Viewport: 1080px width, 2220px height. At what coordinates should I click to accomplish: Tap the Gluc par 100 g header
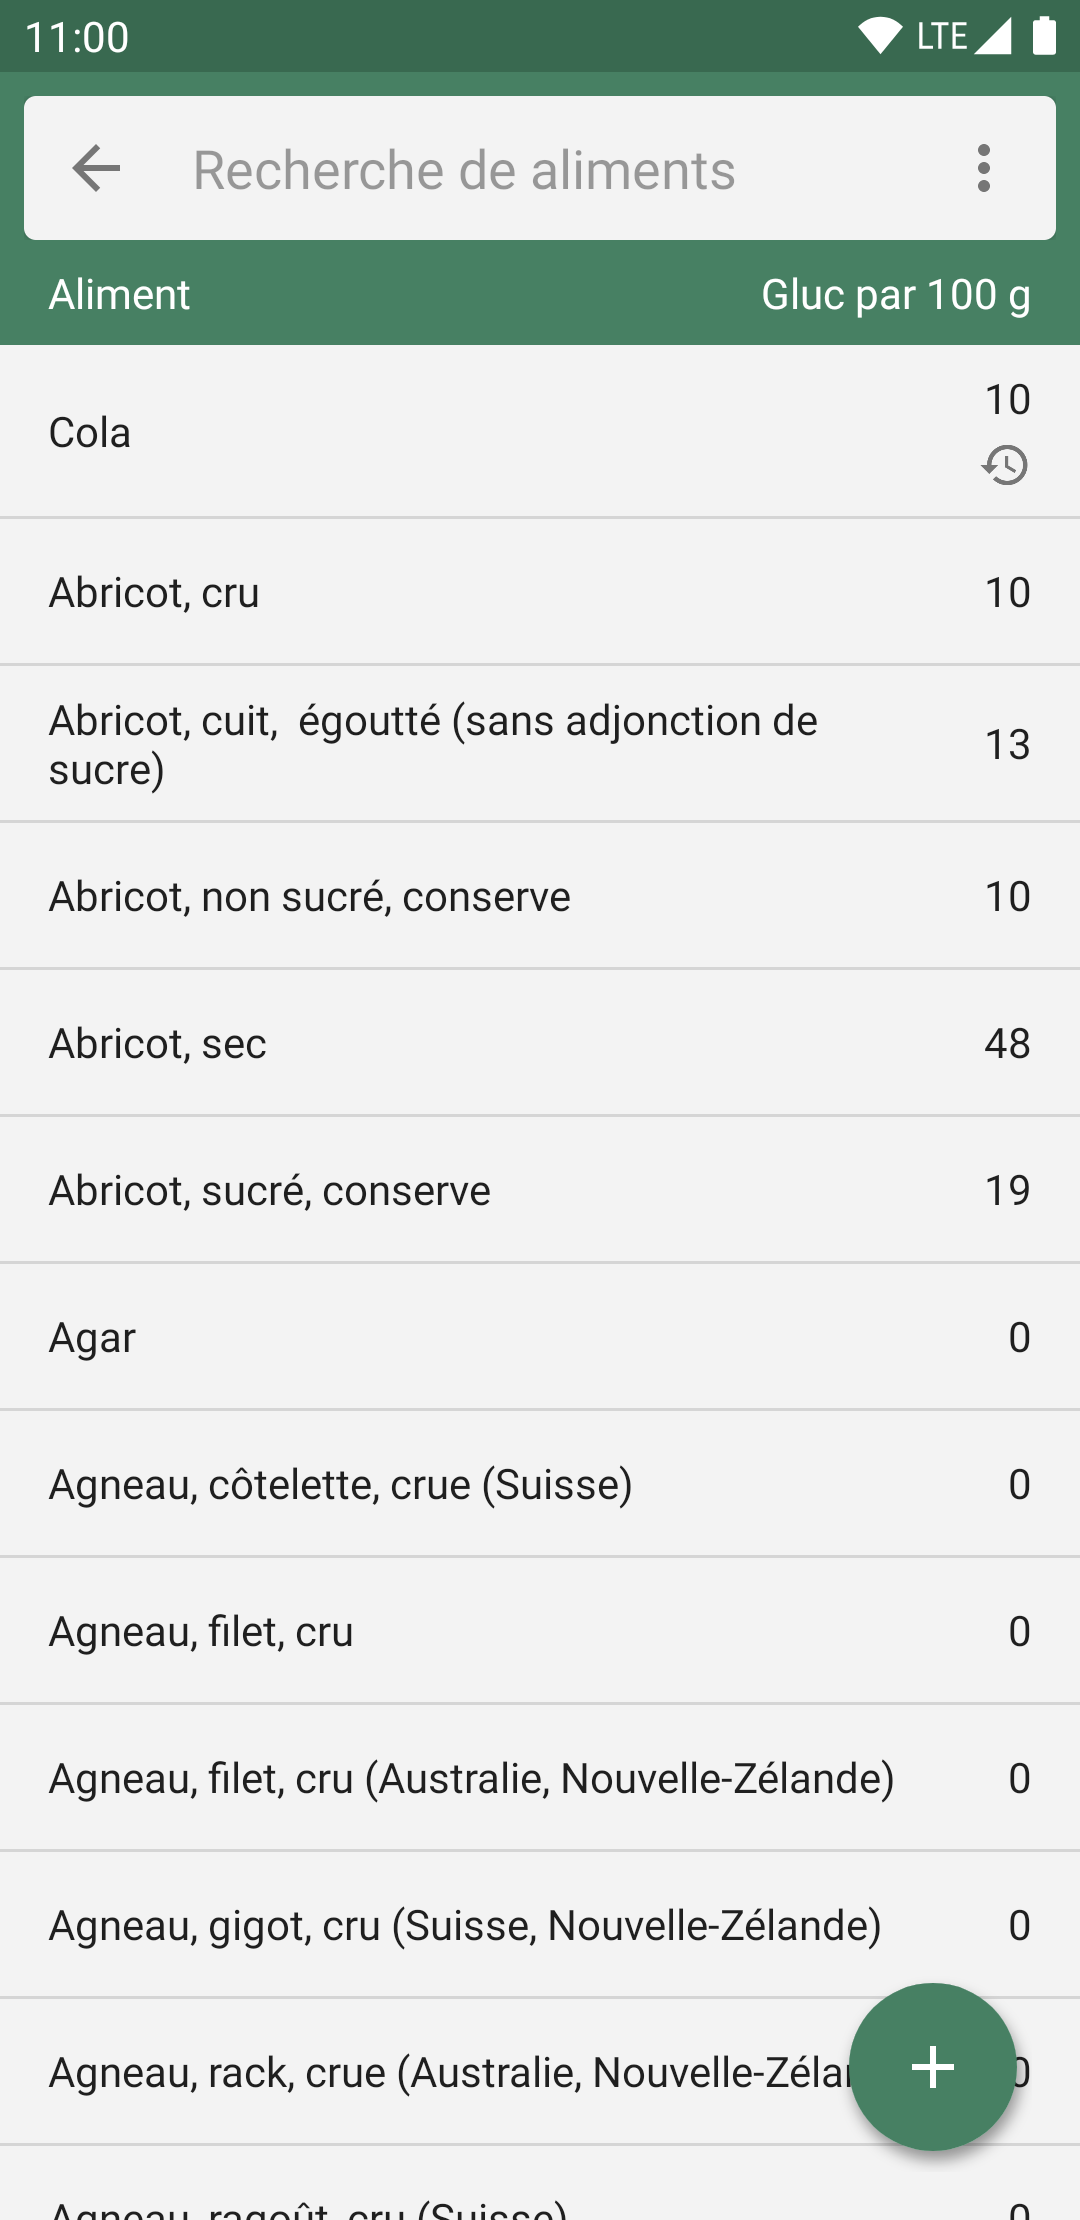(x=895, y=295)
